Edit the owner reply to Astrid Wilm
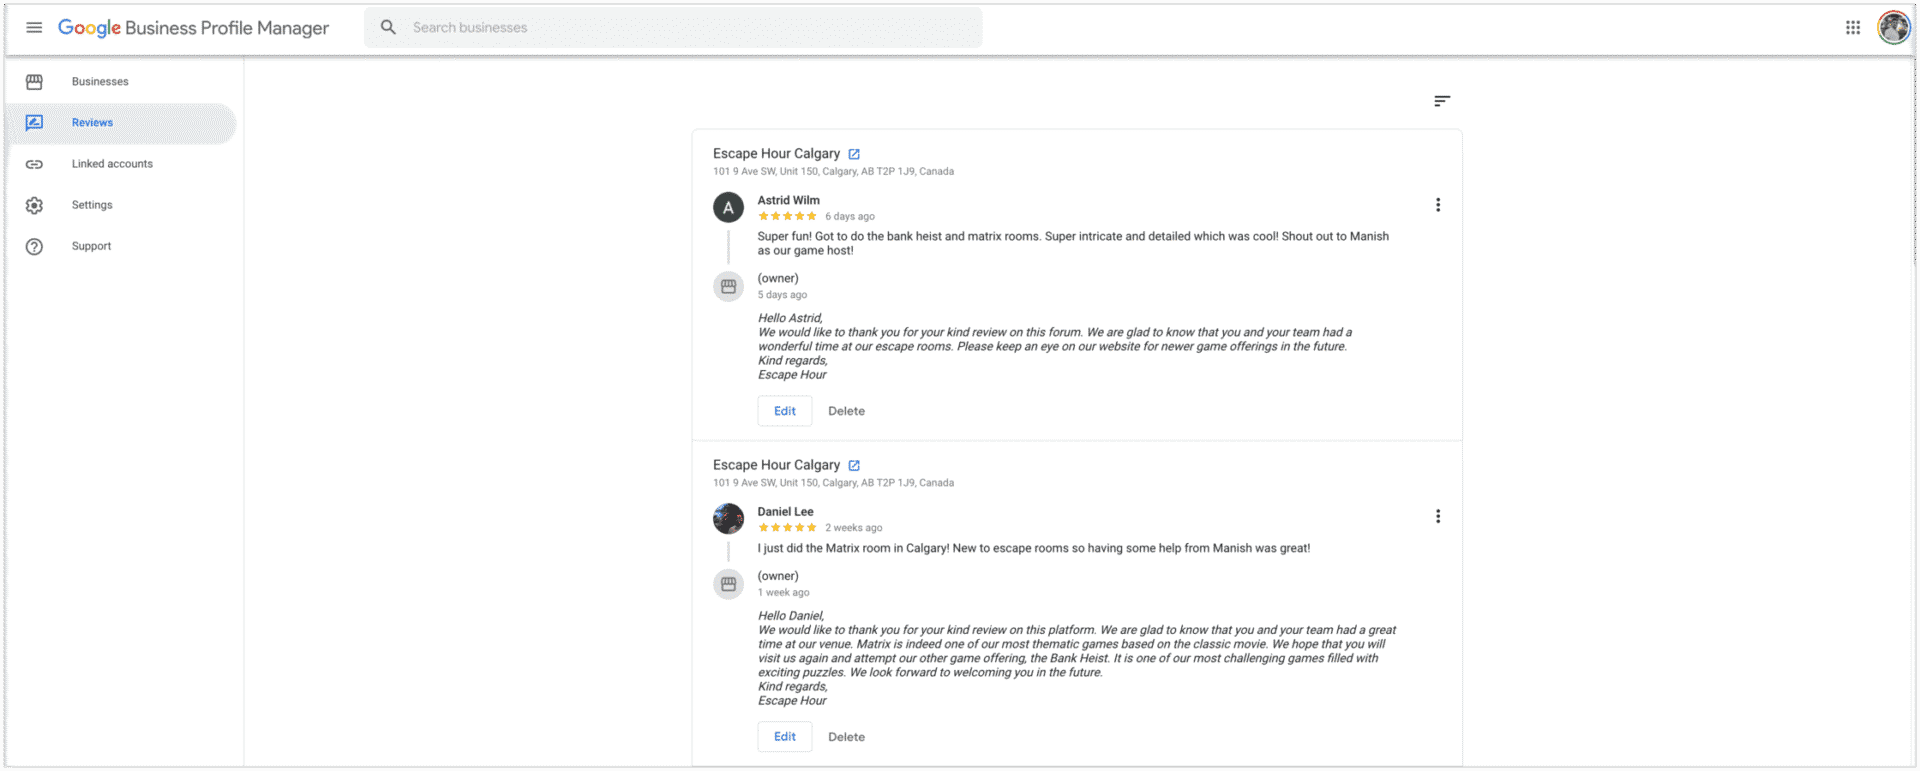1920x771 pixels. [784, 410]
